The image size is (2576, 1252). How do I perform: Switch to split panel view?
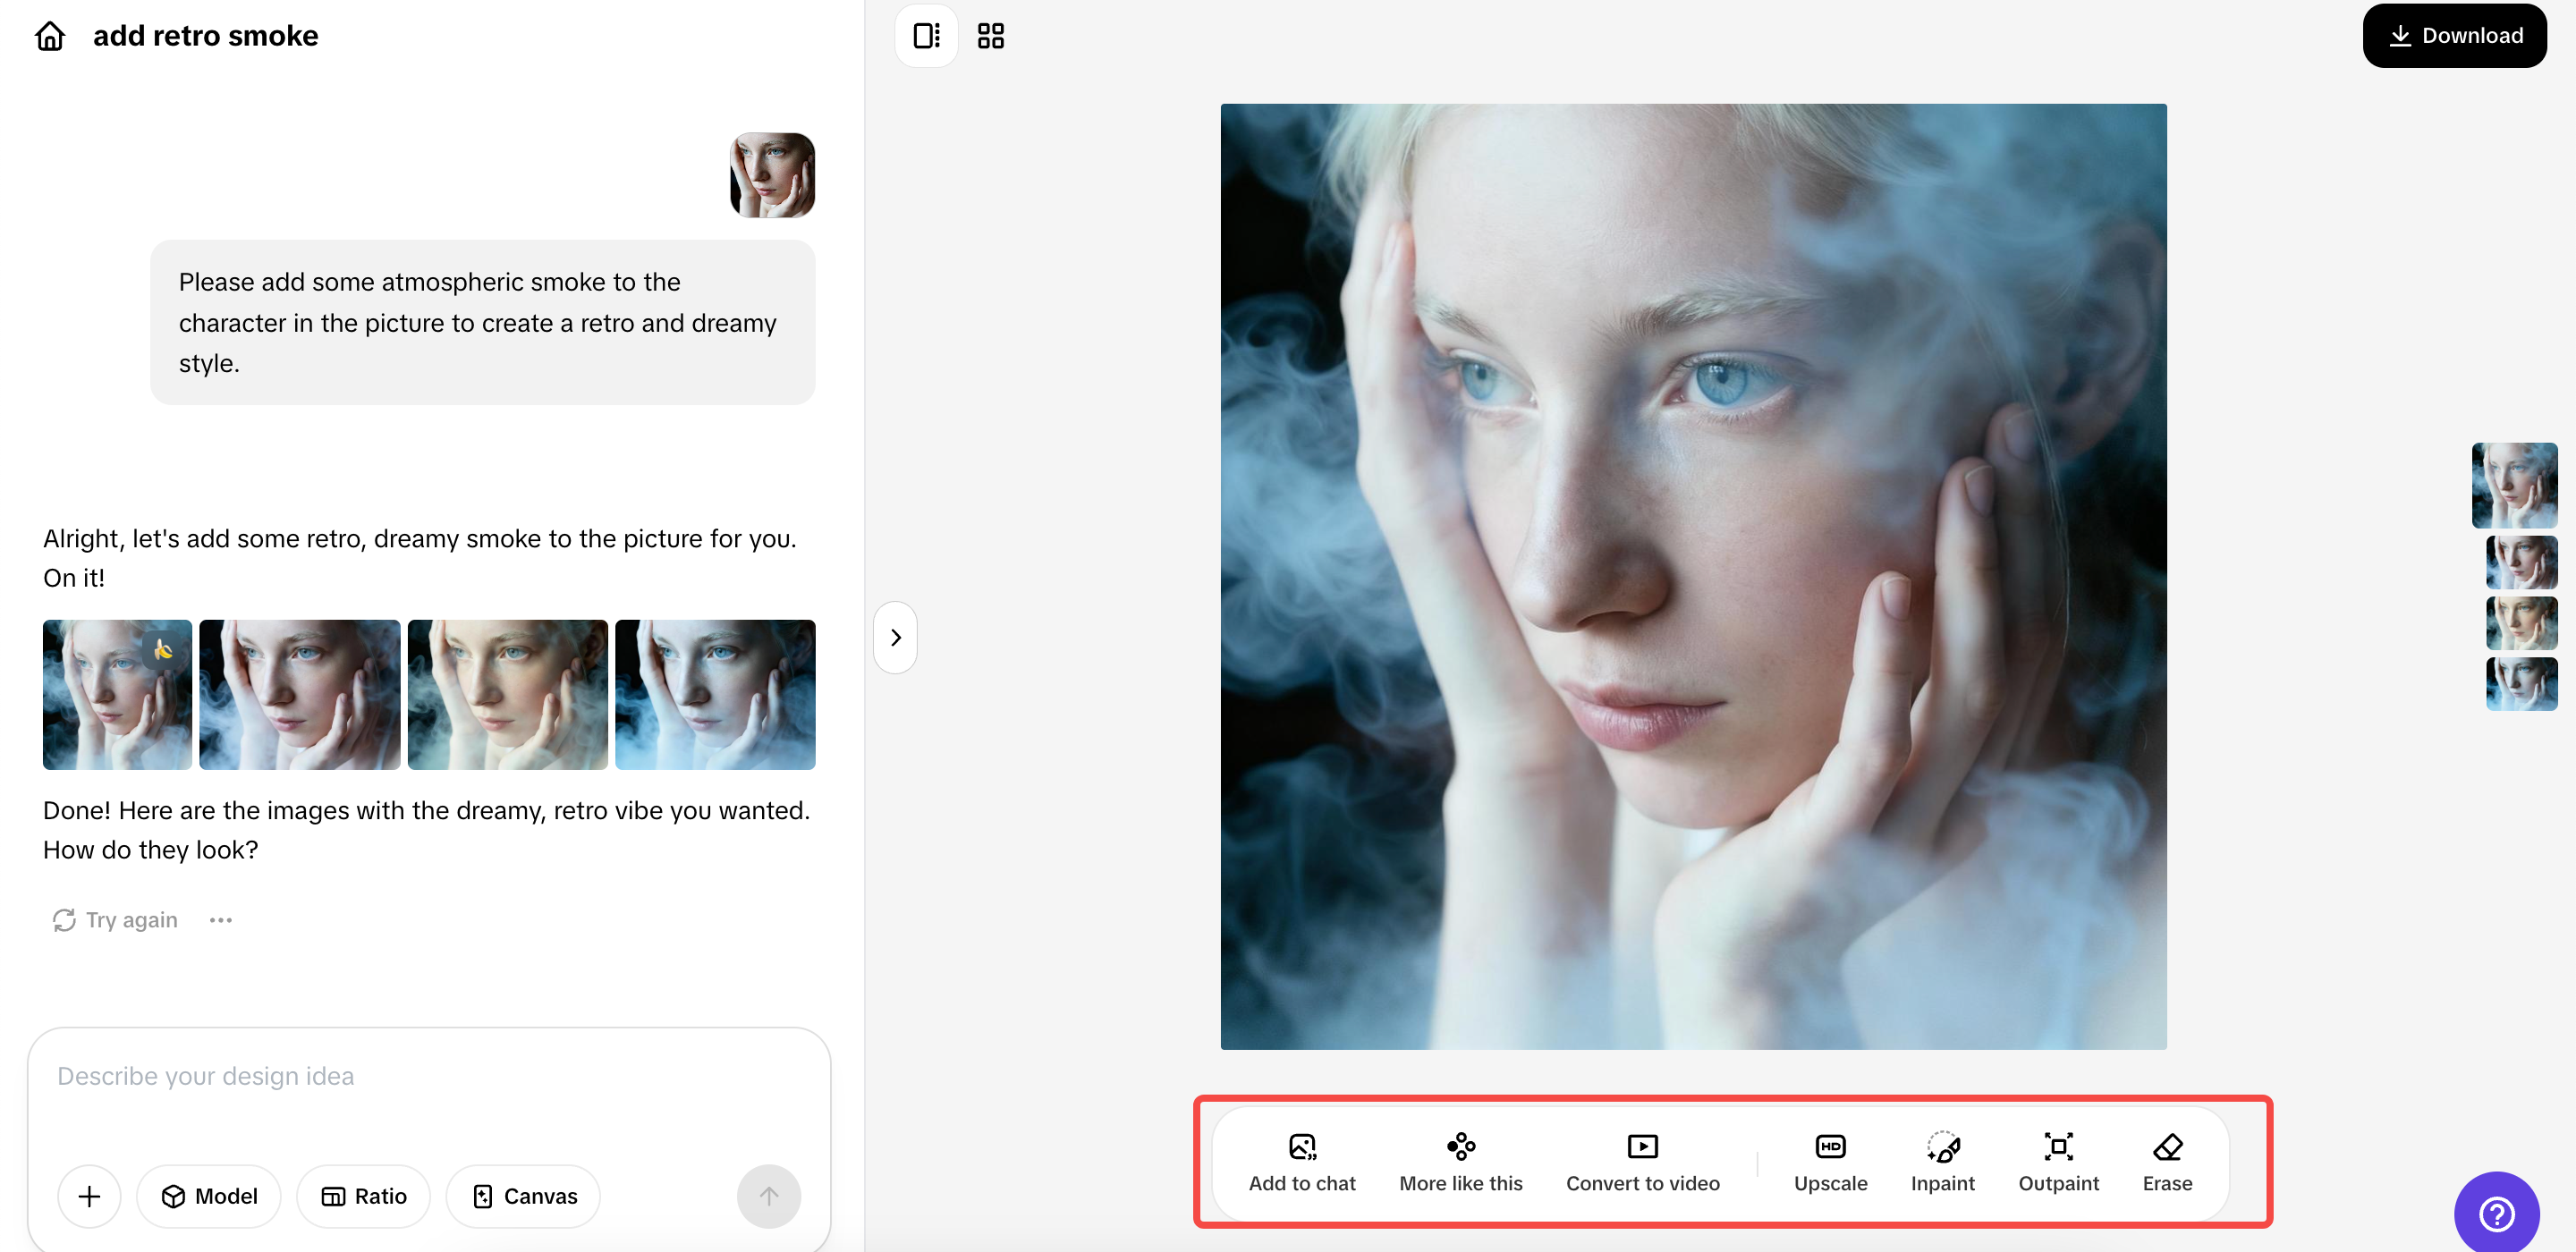click(926, 36)
